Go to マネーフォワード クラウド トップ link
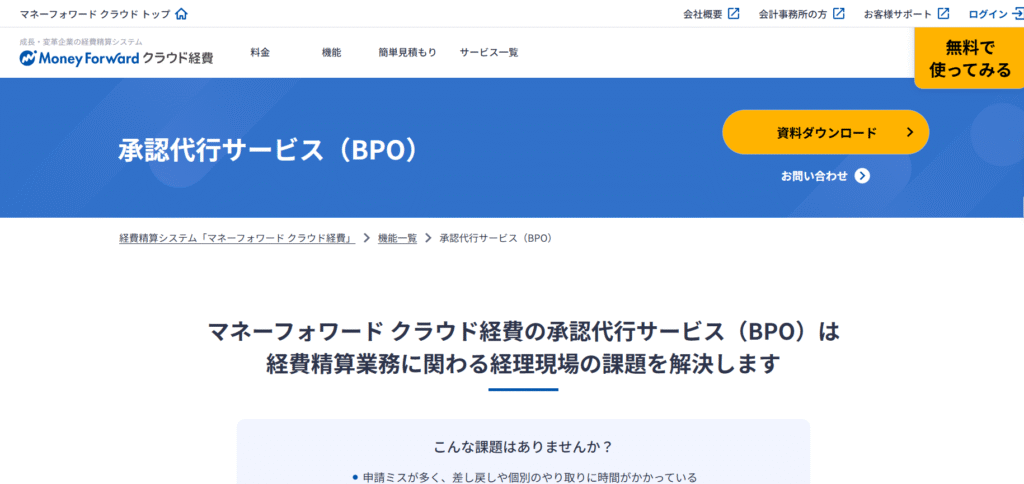The image size is (1024, 484). (95, 14)
